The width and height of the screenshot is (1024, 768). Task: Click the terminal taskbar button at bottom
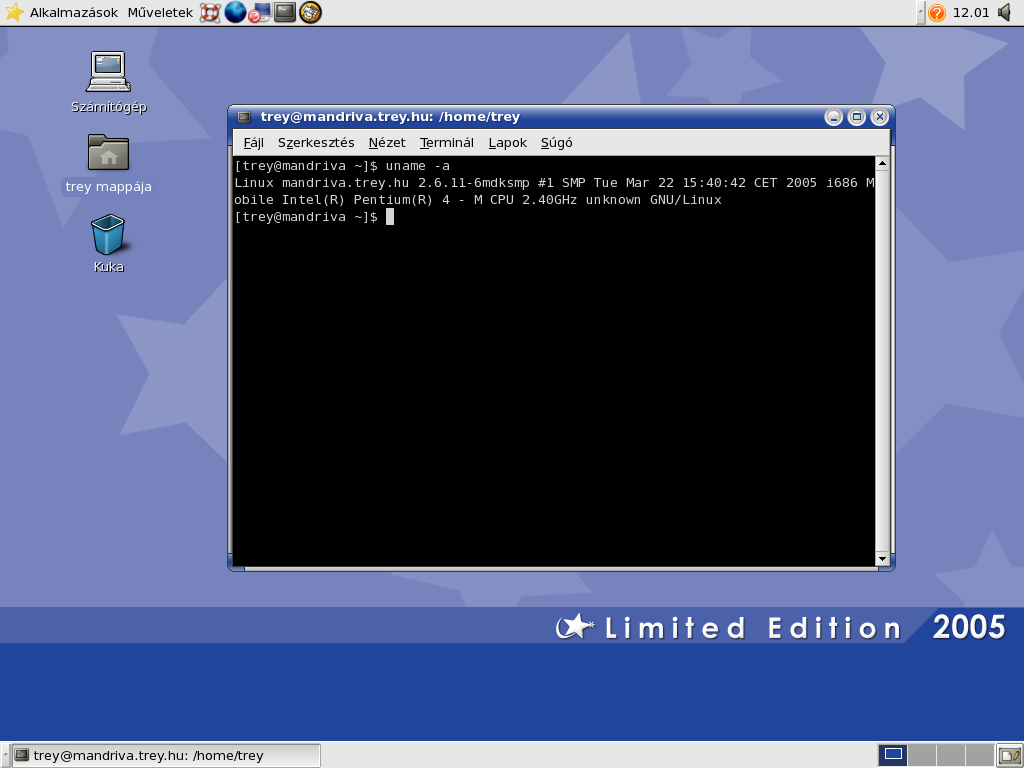tap(167, 756)
